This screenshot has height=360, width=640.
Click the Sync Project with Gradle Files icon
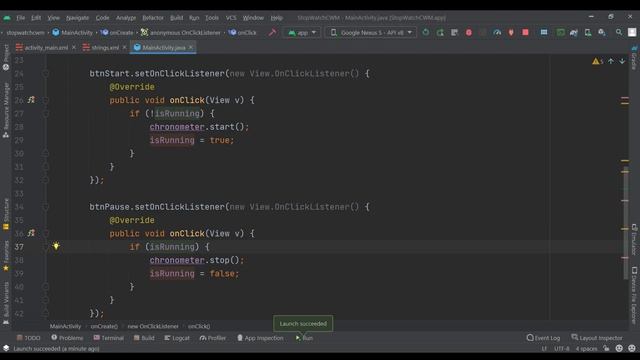574,32
